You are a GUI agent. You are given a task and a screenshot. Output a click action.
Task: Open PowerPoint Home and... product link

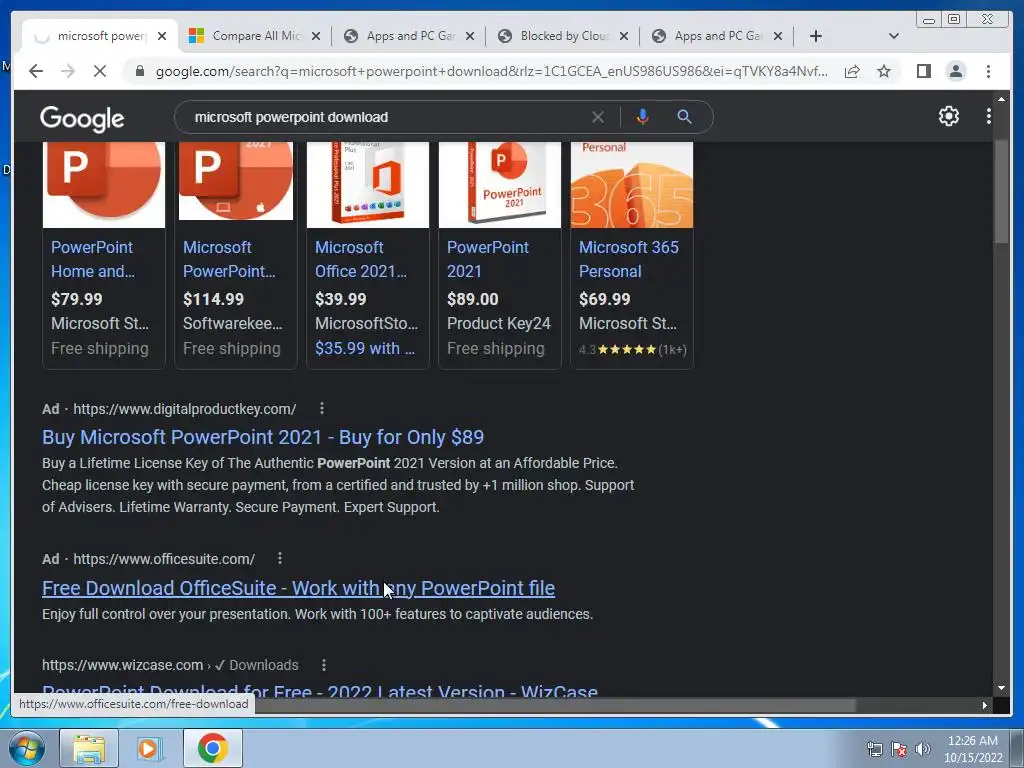click(93, 259)
